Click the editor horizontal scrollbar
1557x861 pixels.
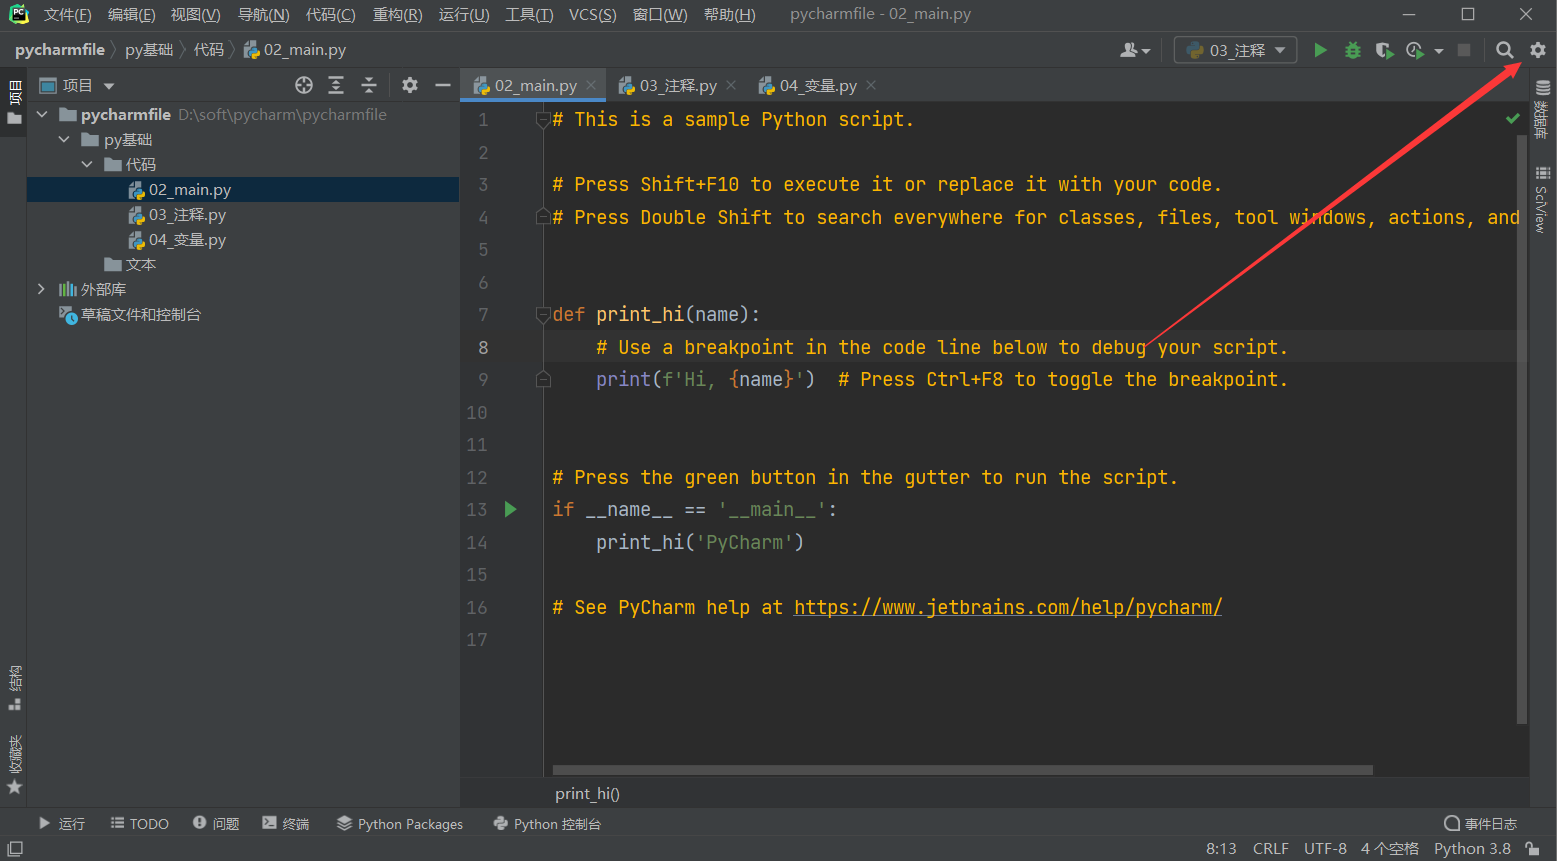[x=962, y=770]
